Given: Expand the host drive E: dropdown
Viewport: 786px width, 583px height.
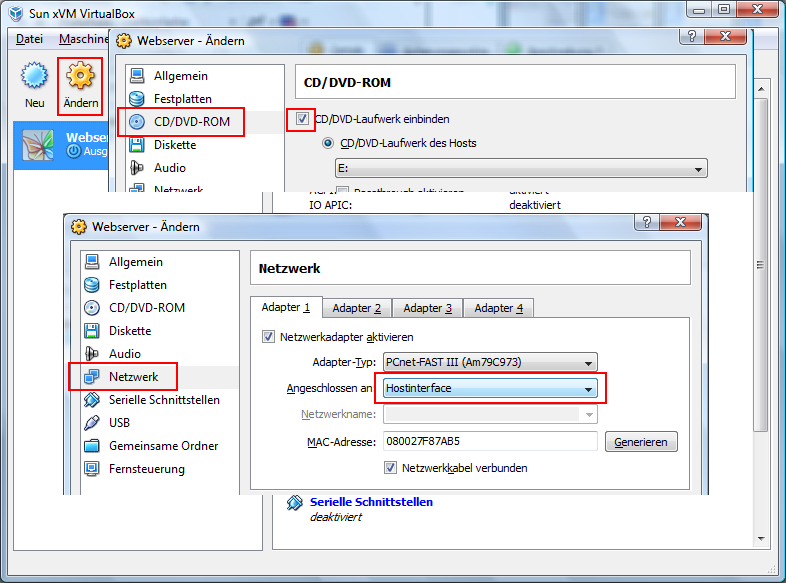Looking at the screenshot, I should [521, 169].
